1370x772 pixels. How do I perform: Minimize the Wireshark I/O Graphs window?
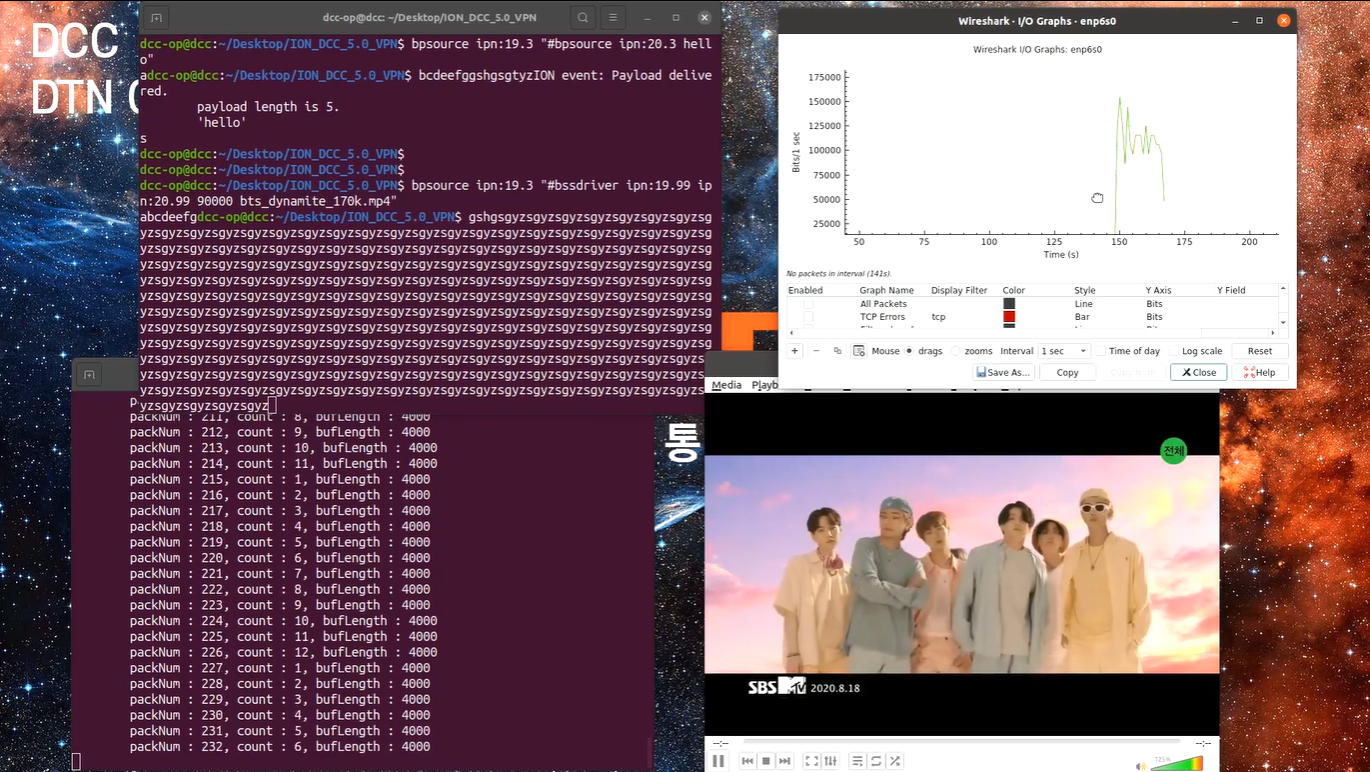1237,20
